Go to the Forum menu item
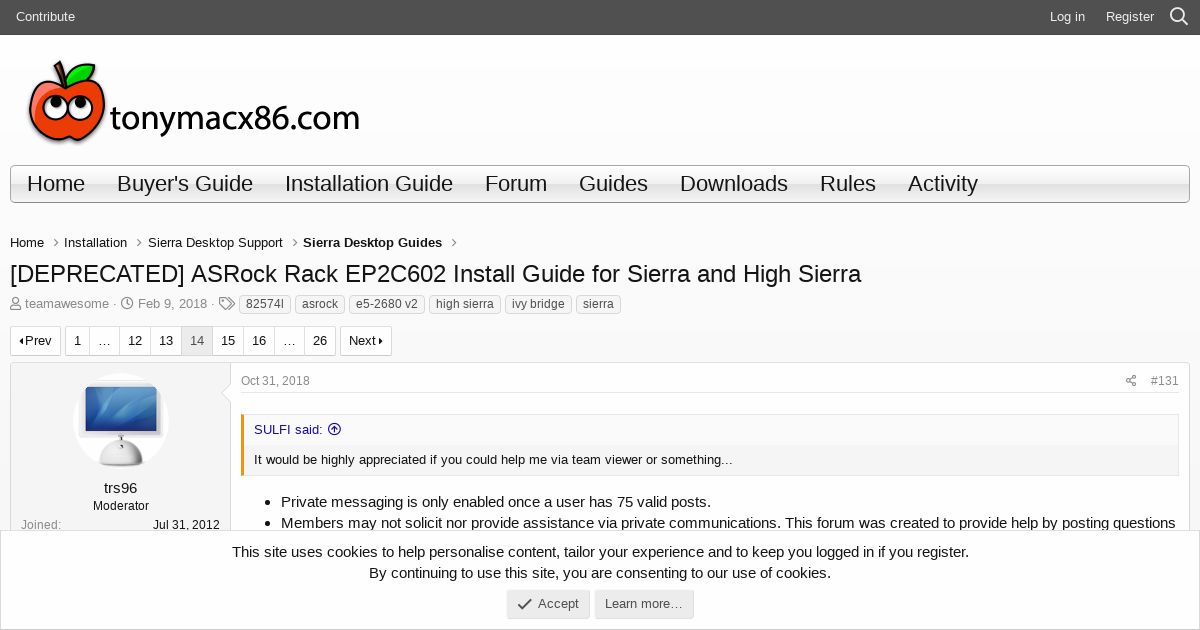The width and height of the screenshot is (1200, 630). click(x=516, y=184)
